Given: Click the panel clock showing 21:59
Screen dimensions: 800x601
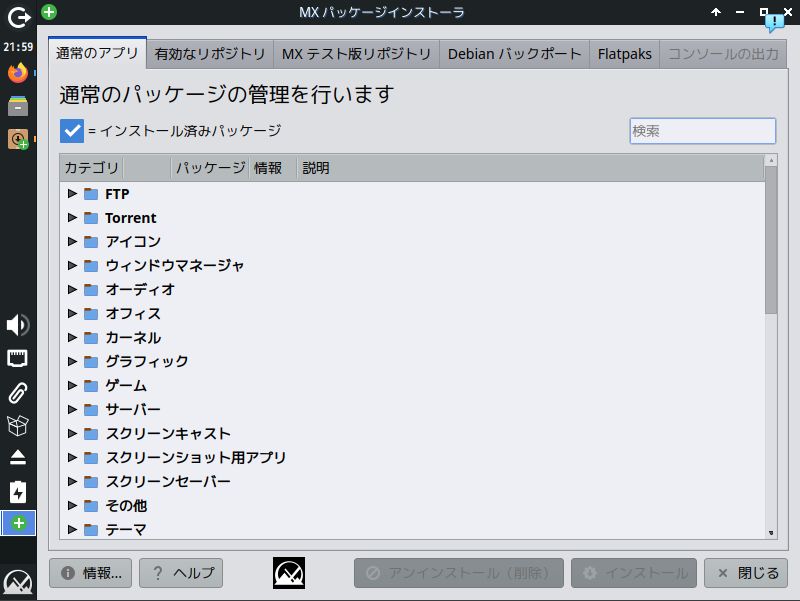Looking at the screenshot, I should tap(18, 47).
